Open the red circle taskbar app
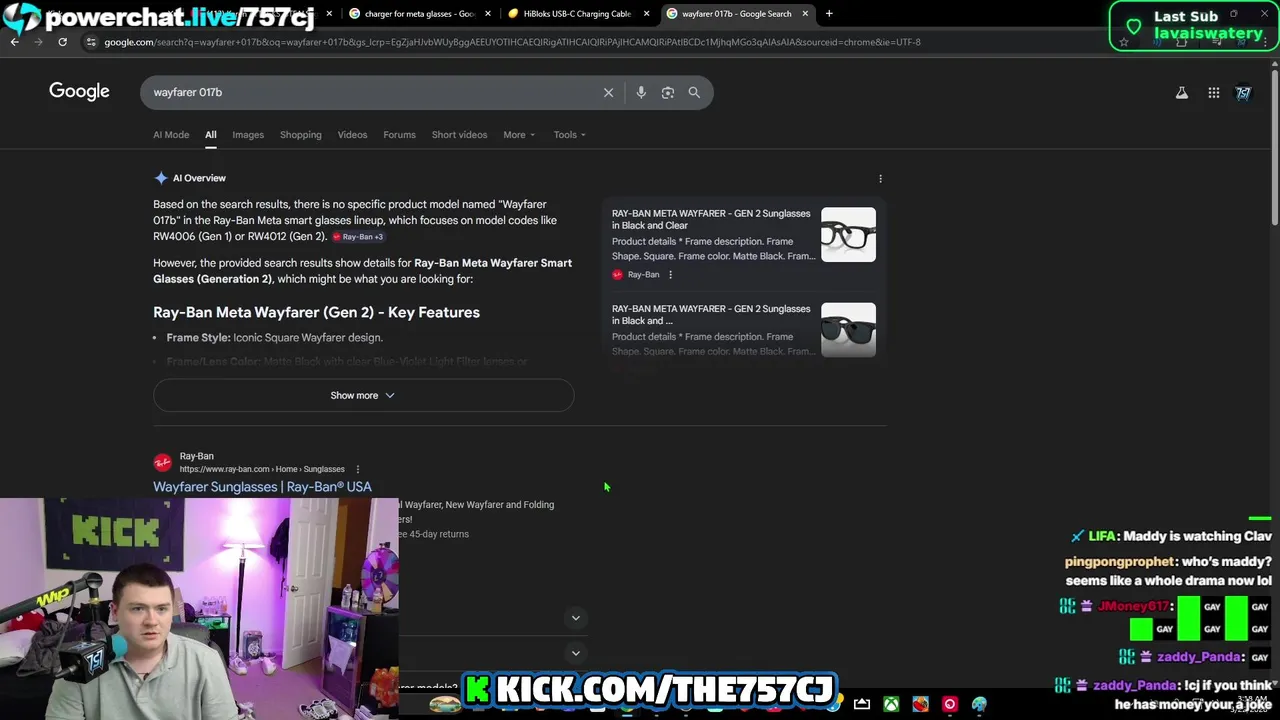The height and width of the screenshot is (720, 1280). click(950, 704)
